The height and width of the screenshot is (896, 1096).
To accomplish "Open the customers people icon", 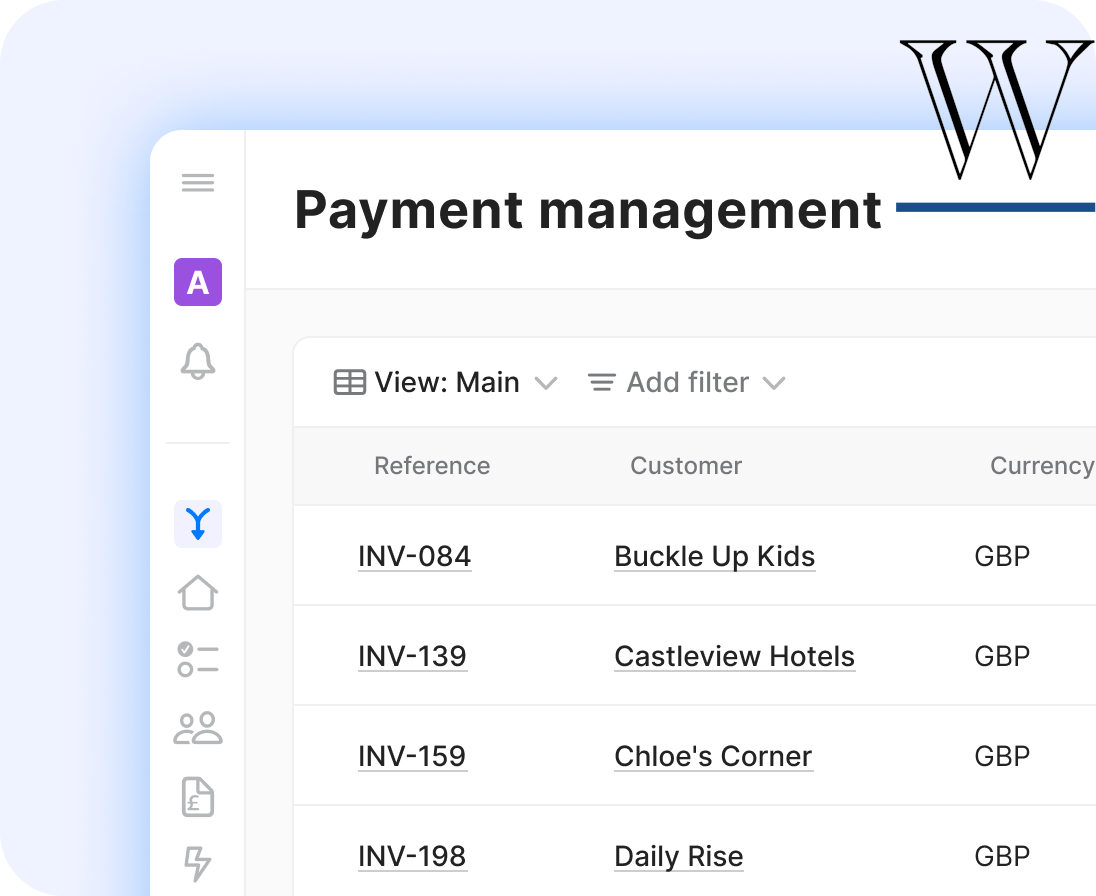I will 198,728.
